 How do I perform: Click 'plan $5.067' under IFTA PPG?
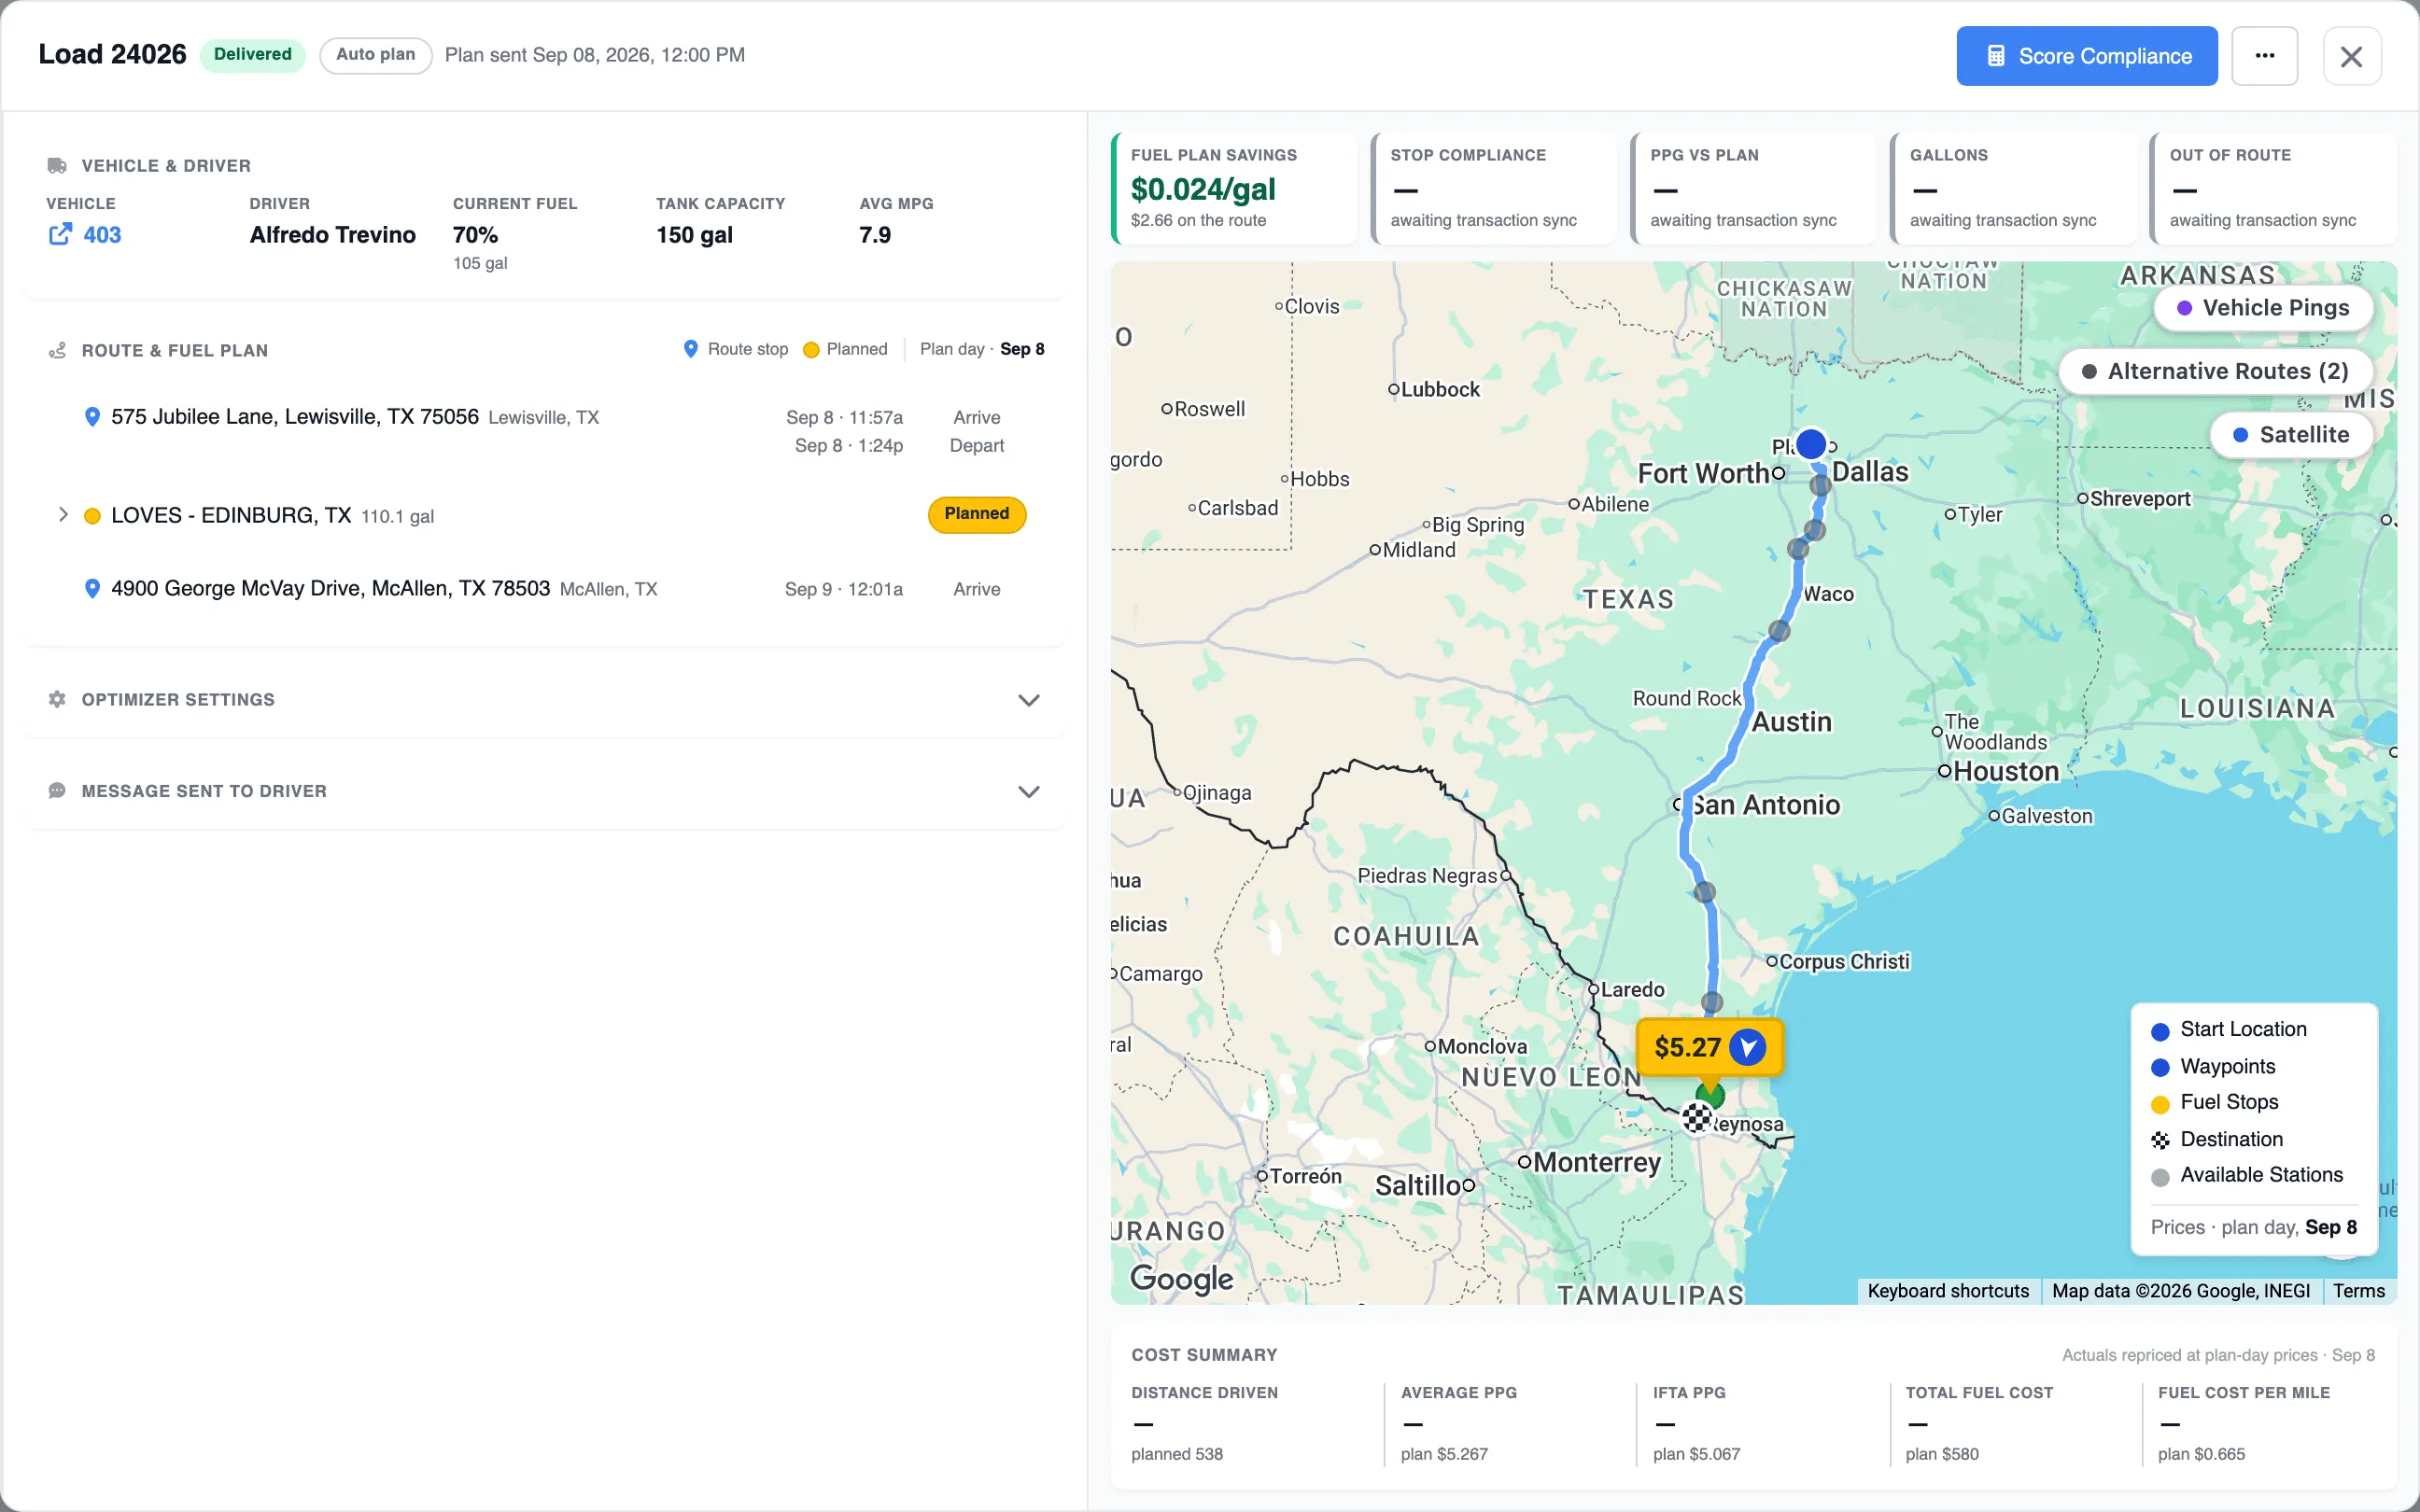[x=1696, y=1454]
